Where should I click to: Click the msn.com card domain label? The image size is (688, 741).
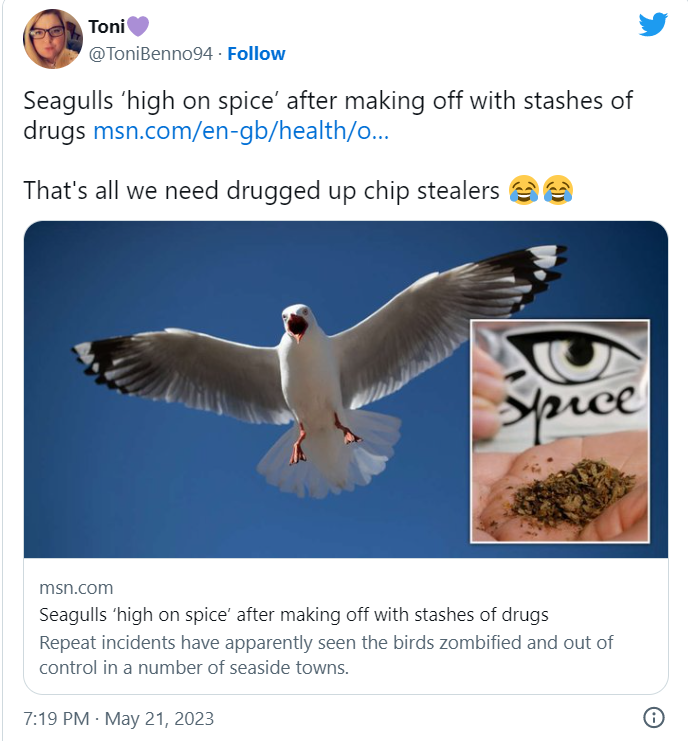click(76, 588)
